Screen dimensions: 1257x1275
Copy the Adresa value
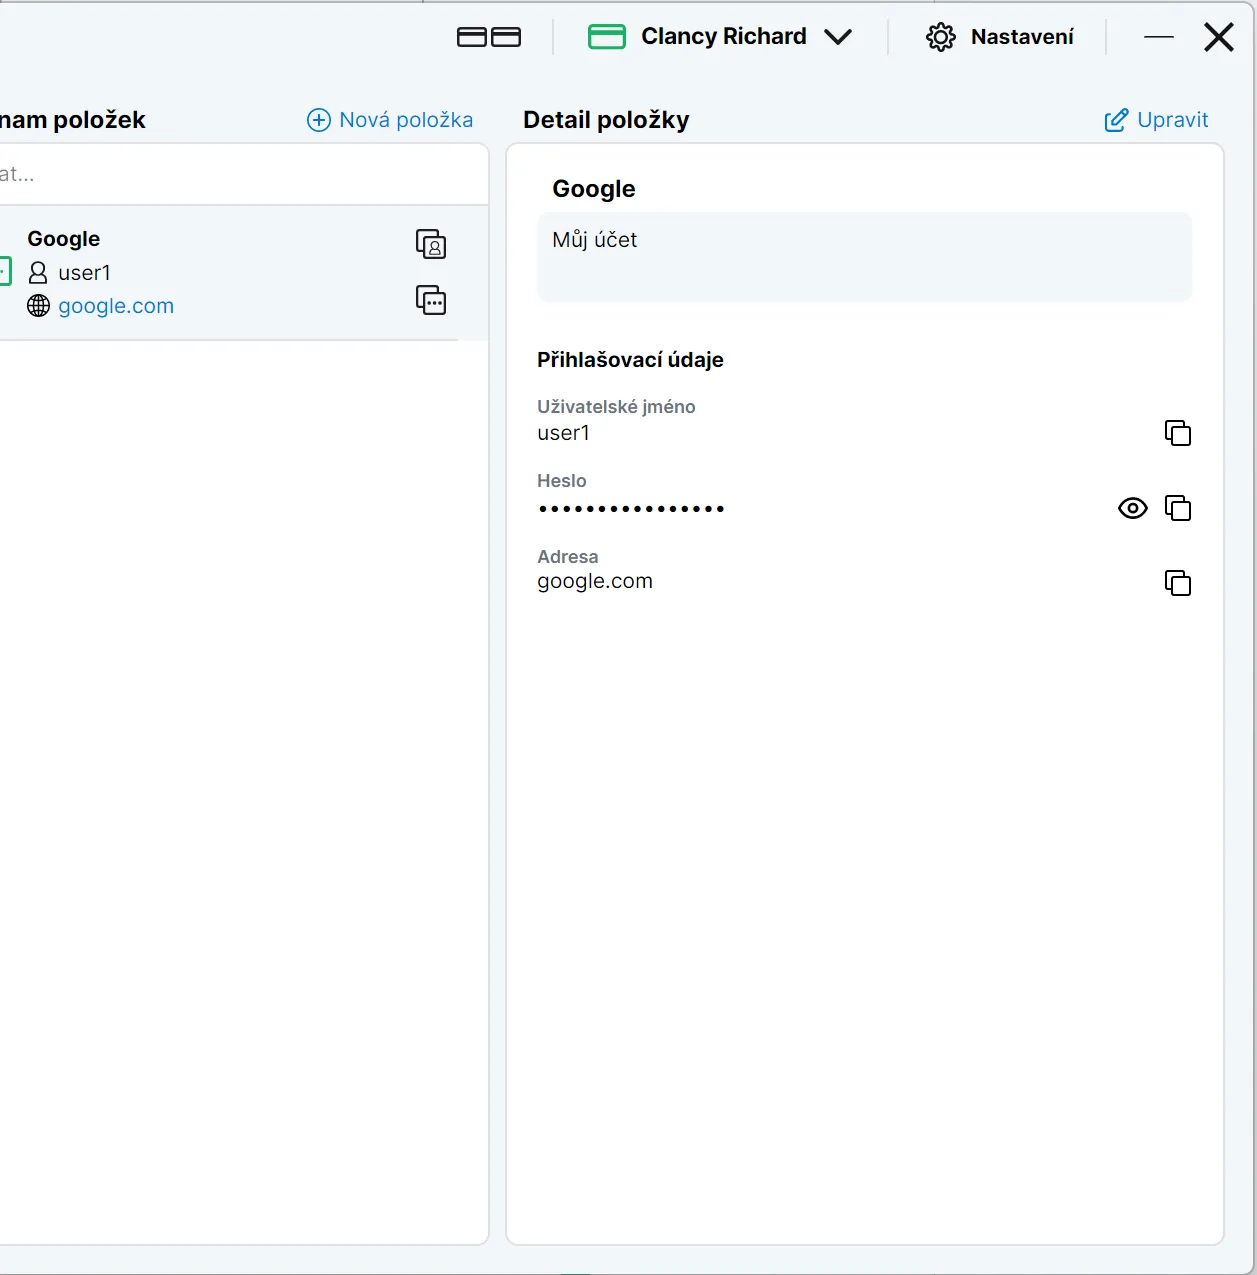point(1178,583)
